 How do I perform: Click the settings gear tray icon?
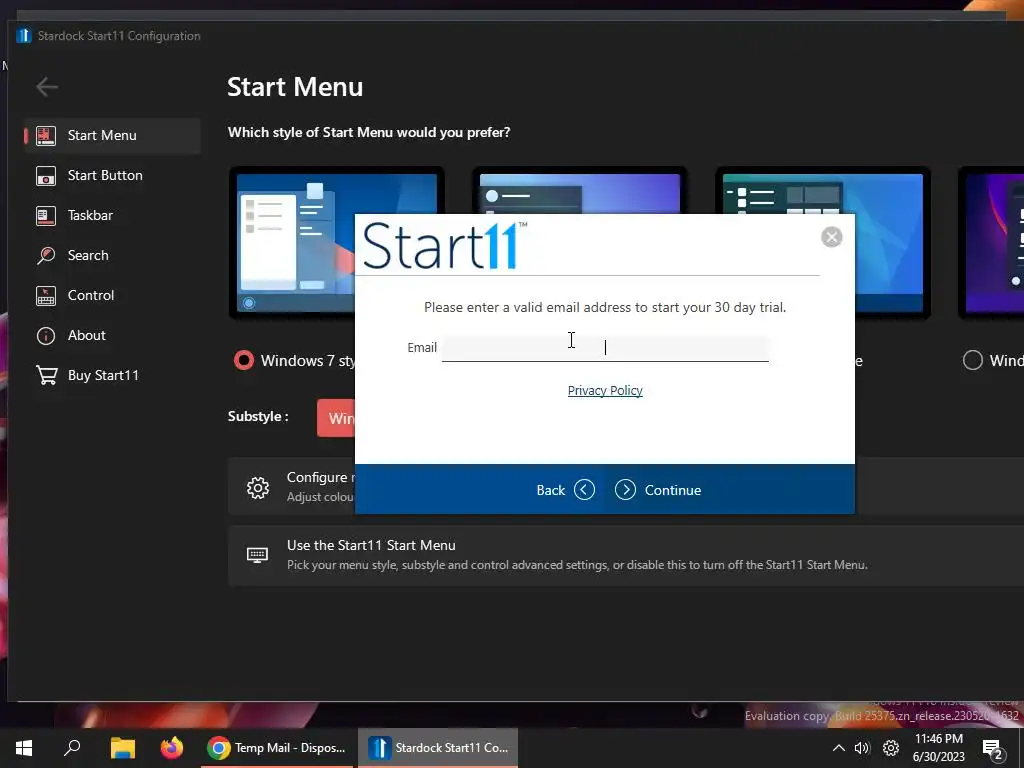pyautogui.click(x=891, y=748)
